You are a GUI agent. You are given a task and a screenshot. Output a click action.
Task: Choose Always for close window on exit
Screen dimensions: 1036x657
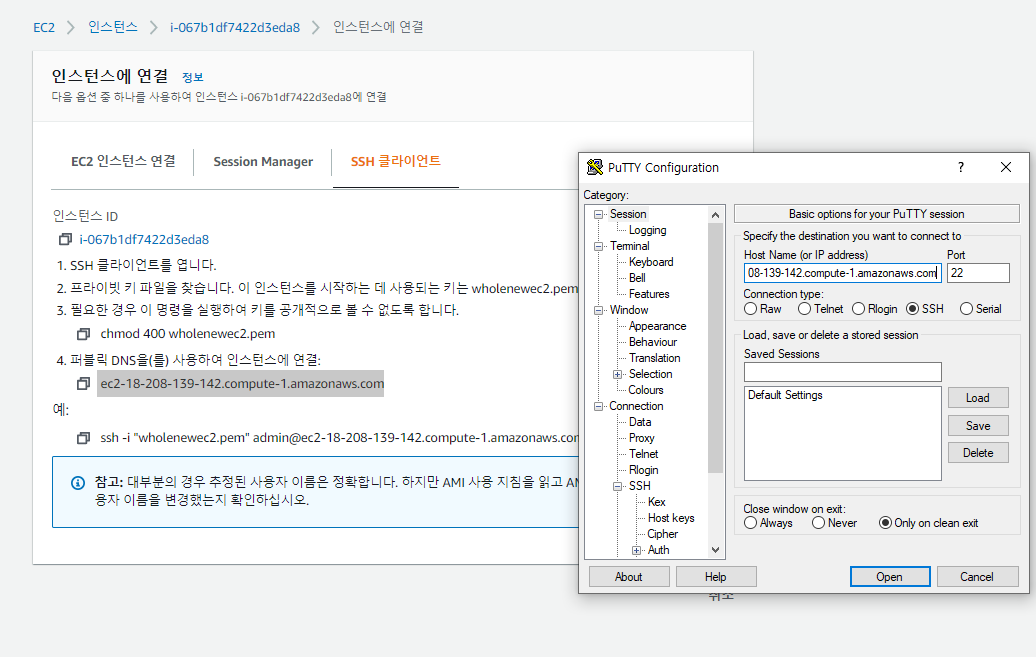pyautogui.click(x=751, y=523)
